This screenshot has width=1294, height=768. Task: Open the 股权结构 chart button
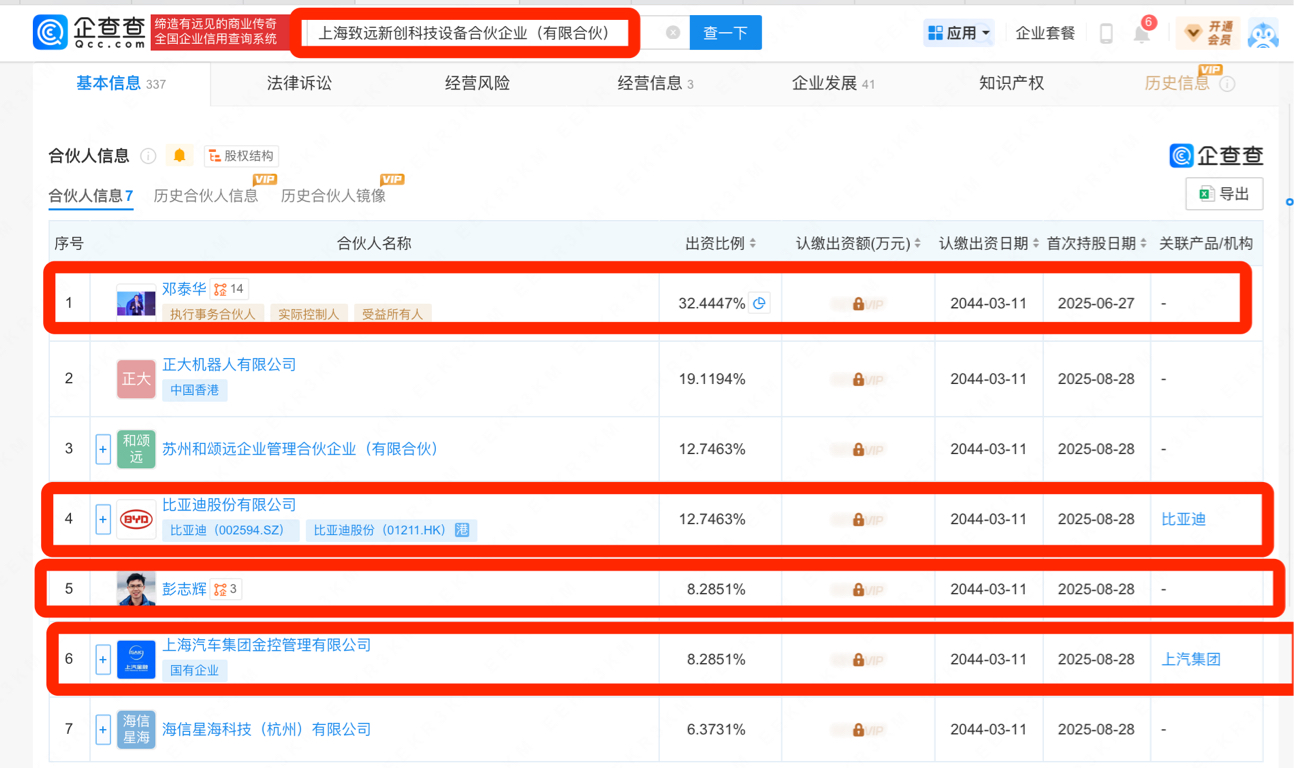[x=241, y=156]
